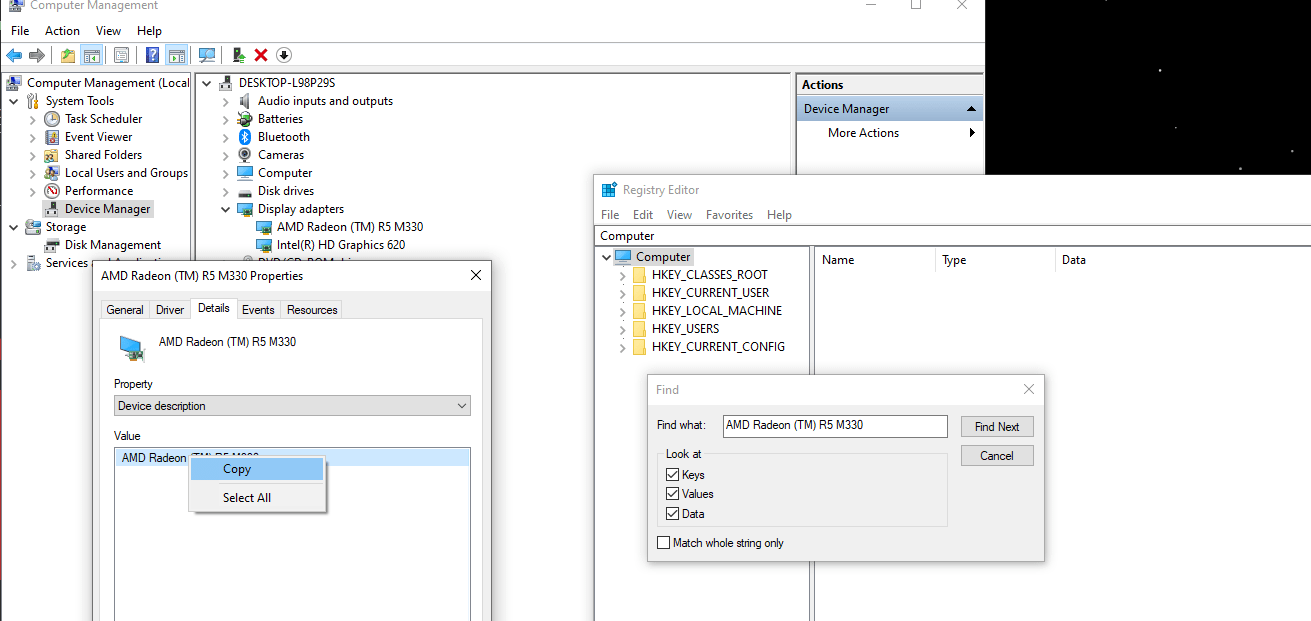Click the Disable device down-arrow icon
The height and width of the screenshot is (621, 1311).
pyautogui.click(x=284, y=55)
